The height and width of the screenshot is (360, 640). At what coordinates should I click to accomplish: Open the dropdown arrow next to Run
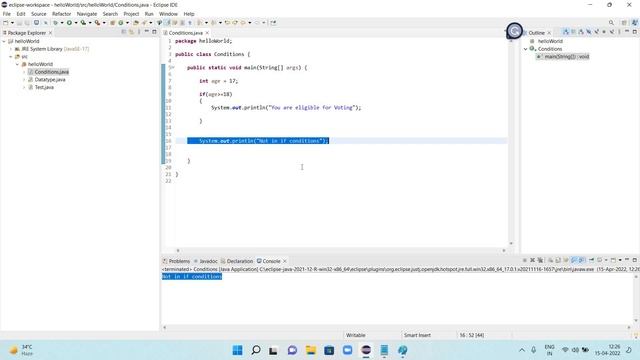(x=76, y=23)
